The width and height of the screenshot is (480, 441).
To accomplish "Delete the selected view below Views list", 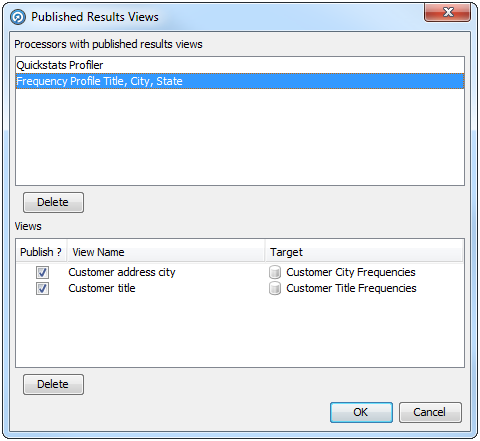I will click(53, 384).
